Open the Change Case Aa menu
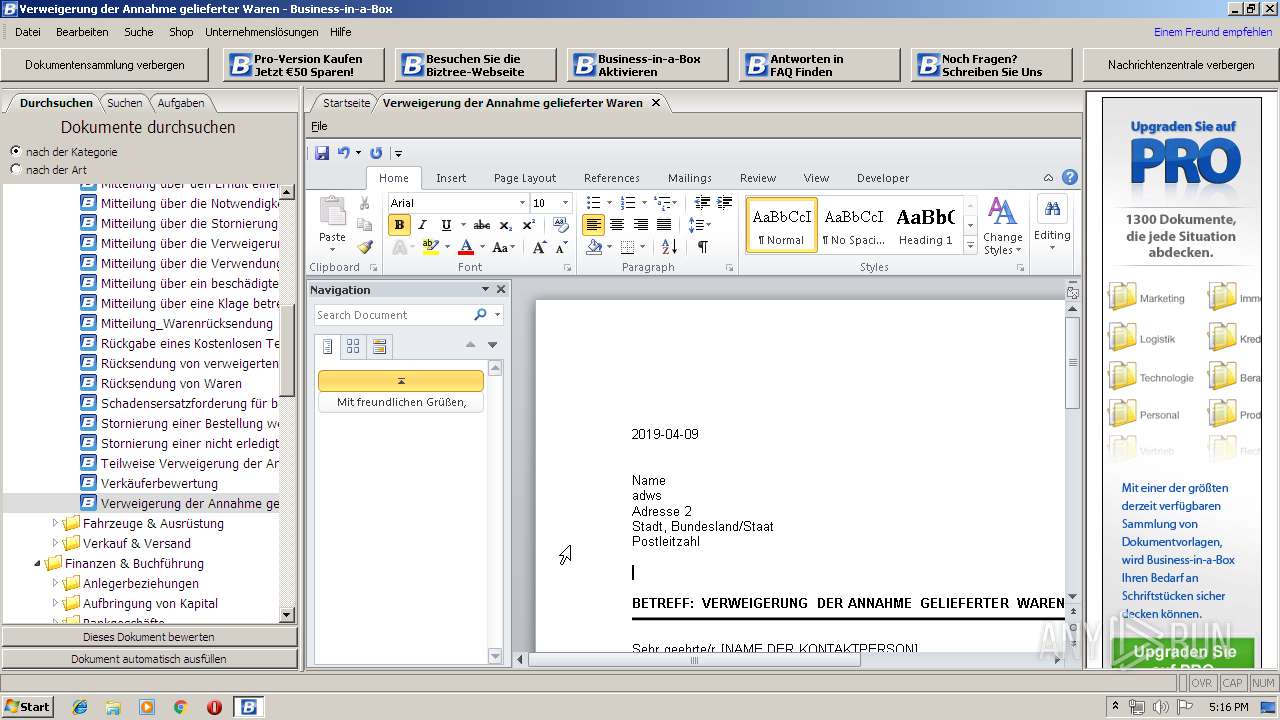This screenshot has height=720, width=1280. (x=503, y=247)
